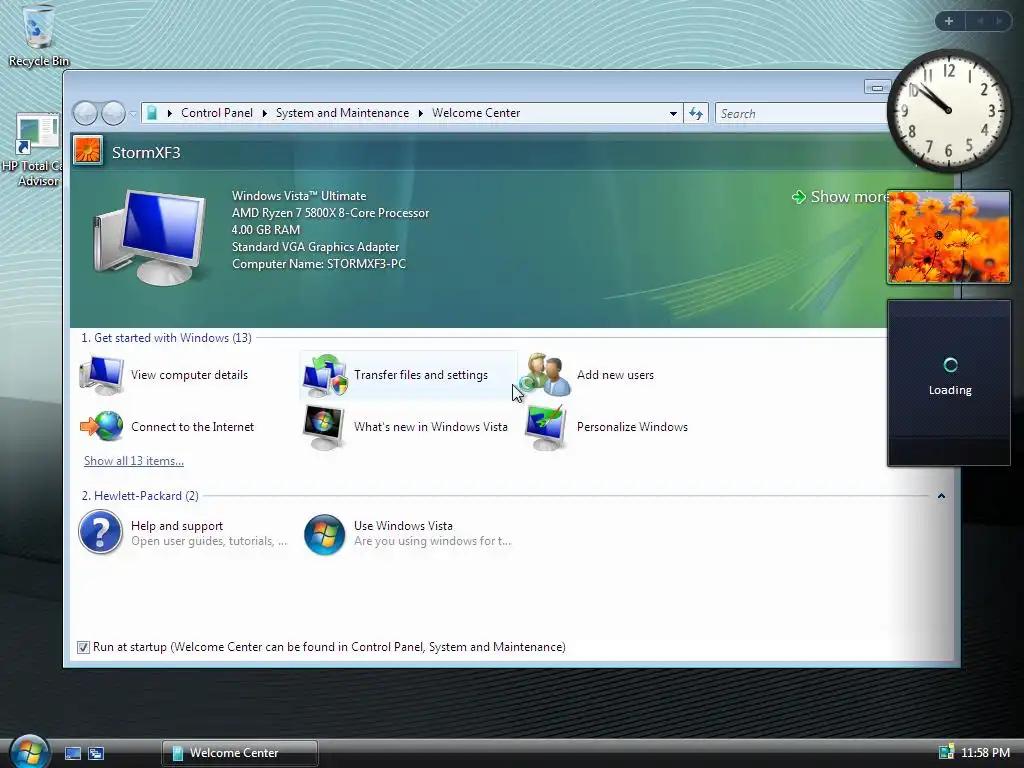
Task: Uncheck the Run at startup checkbox
Action: pos(83,647)
